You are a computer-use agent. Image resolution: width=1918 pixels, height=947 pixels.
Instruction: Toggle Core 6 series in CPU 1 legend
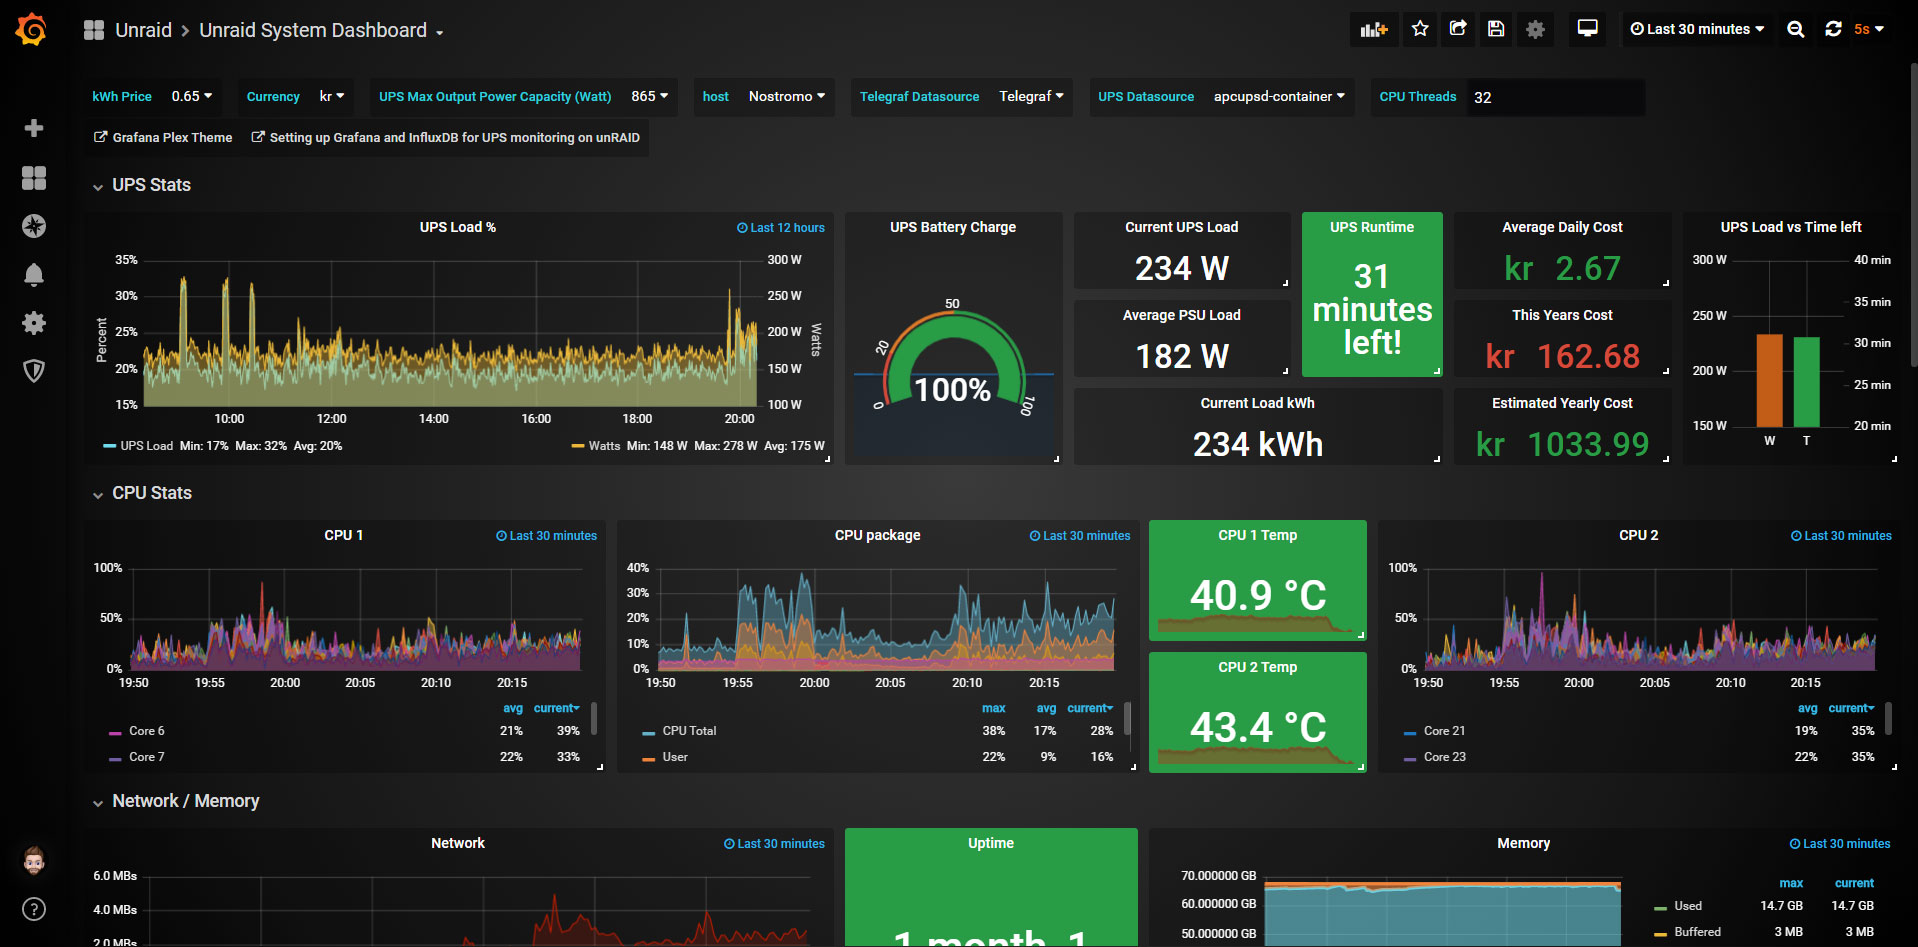point(146,731)
